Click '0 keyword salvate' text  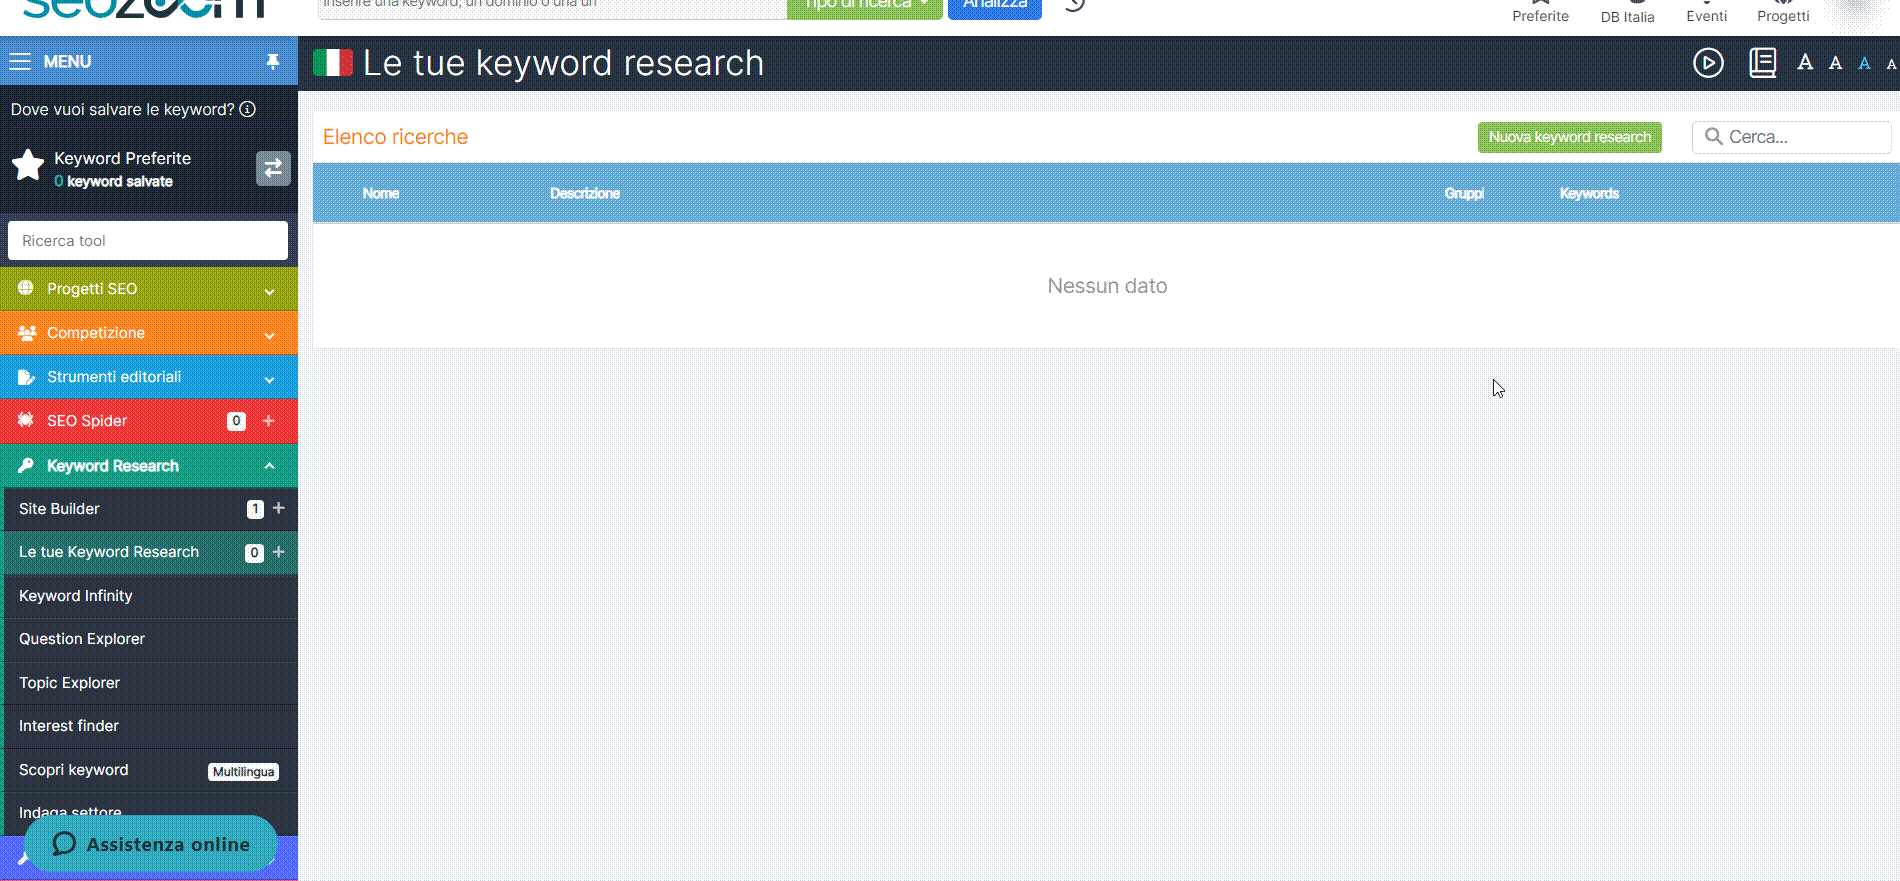tap(113, 181)
